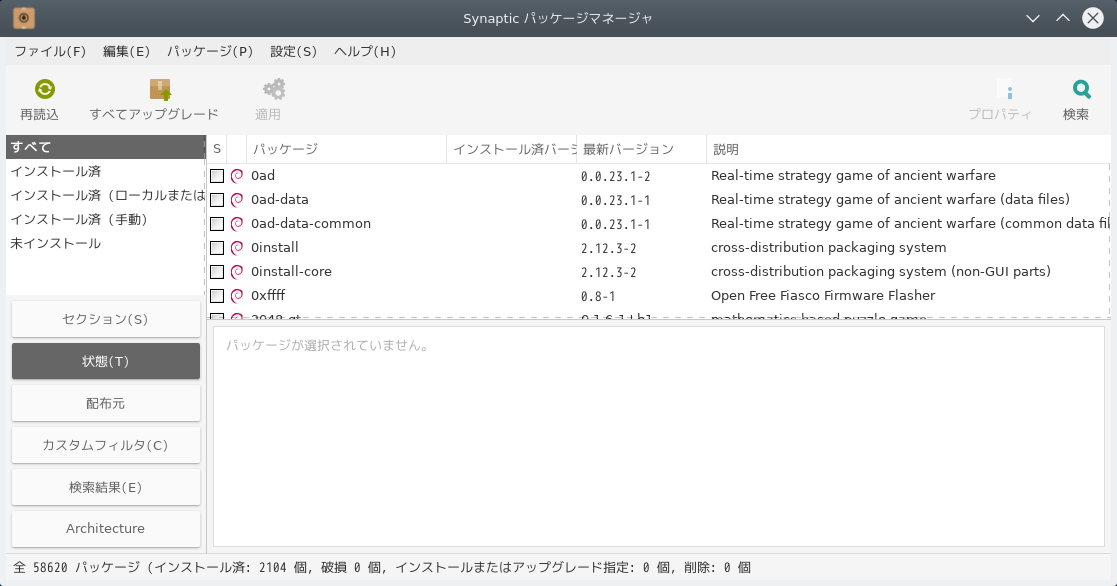The width and height of the screenshot is (1117, 586).
Task: Toggle status checkbox for 0install-core
Action: [217, 272]
